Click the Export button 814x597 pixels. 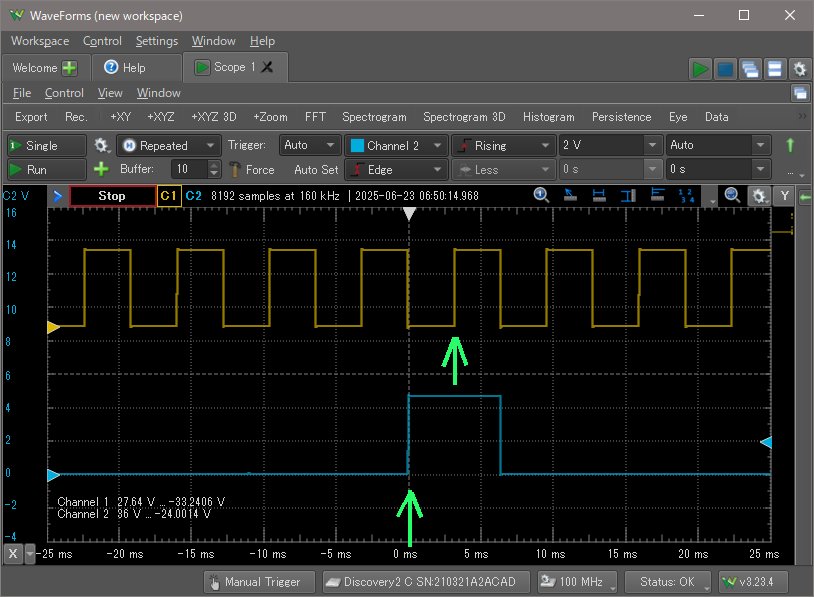point(31,117)
